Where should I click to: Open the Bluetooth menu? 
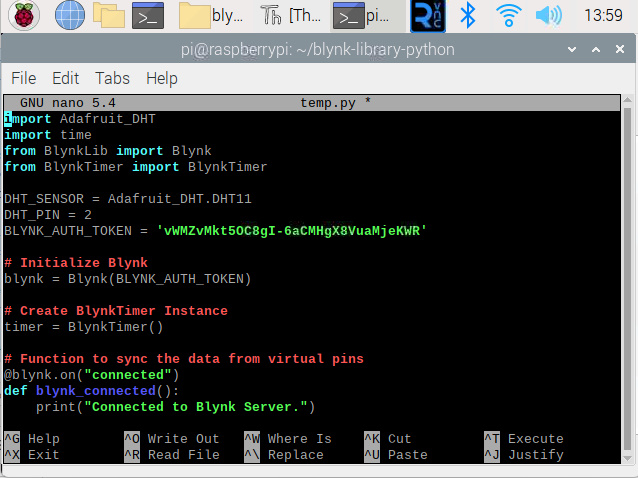pyautogui.click(x=468, y=15)
